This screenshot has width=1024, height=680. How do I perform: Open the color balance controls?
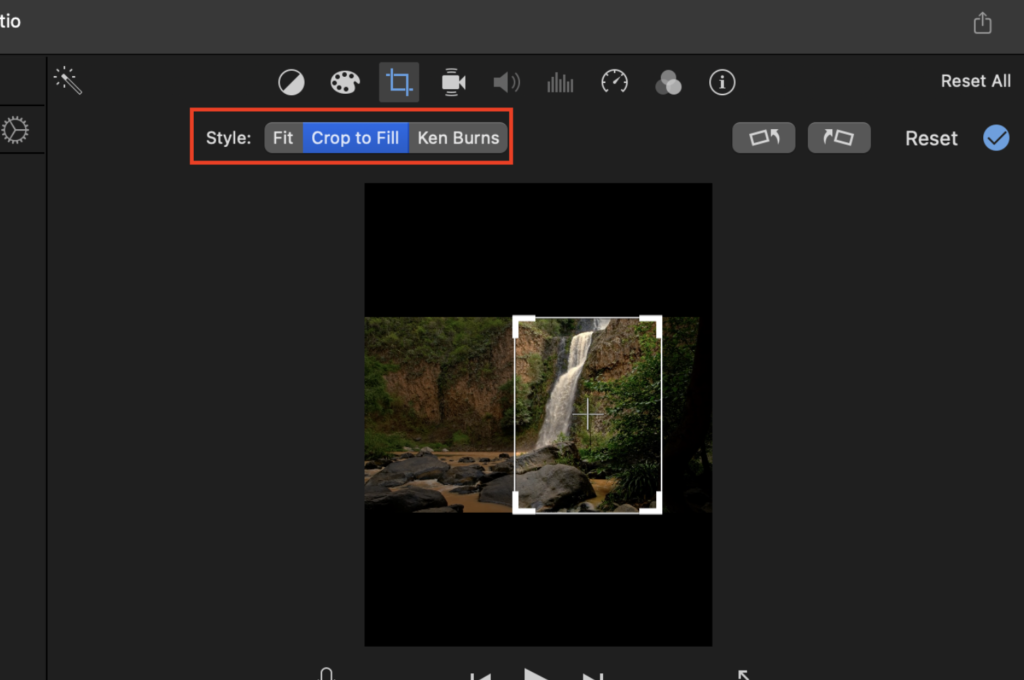pos(291,82)
